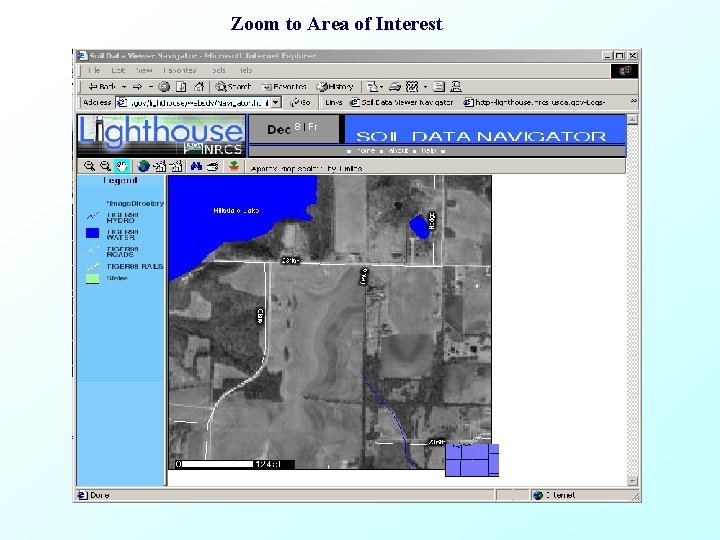Click the globe full extent icon
This screenshot has height=540, width=720.
pos(143,166)
